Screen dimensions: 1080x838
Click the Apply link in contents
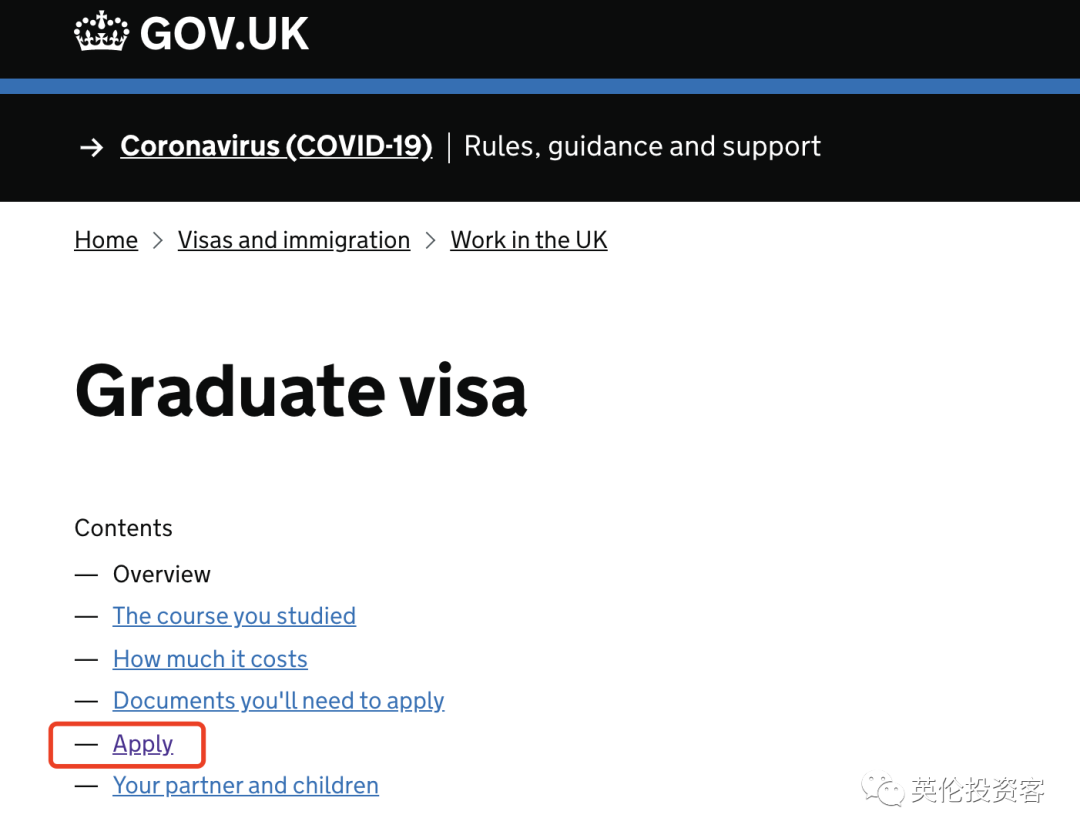click(143, 744)
